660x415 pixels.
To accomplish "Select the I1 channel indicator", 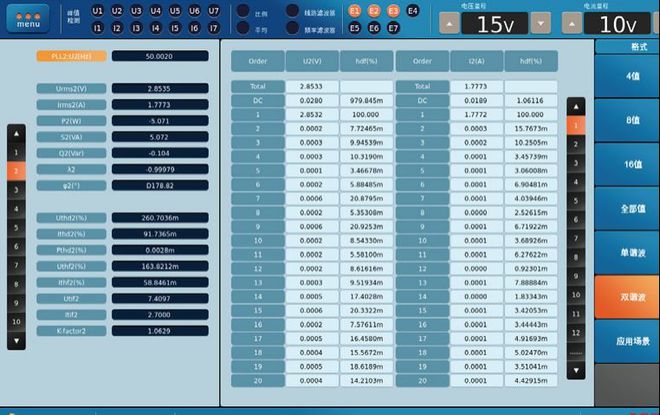I will (x=97, y=28).
